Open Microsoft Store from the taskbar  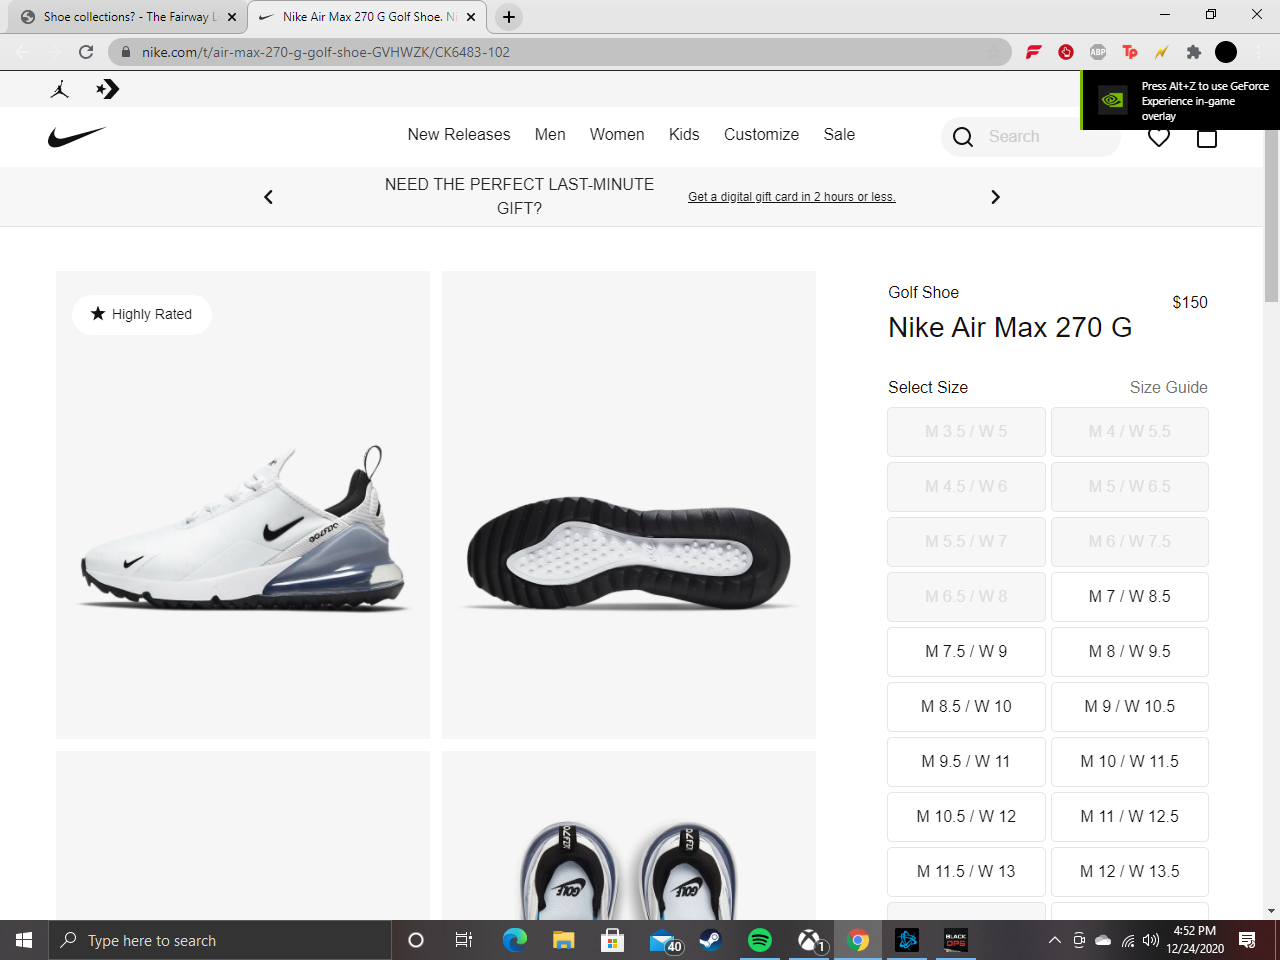(x=613, y=940)
